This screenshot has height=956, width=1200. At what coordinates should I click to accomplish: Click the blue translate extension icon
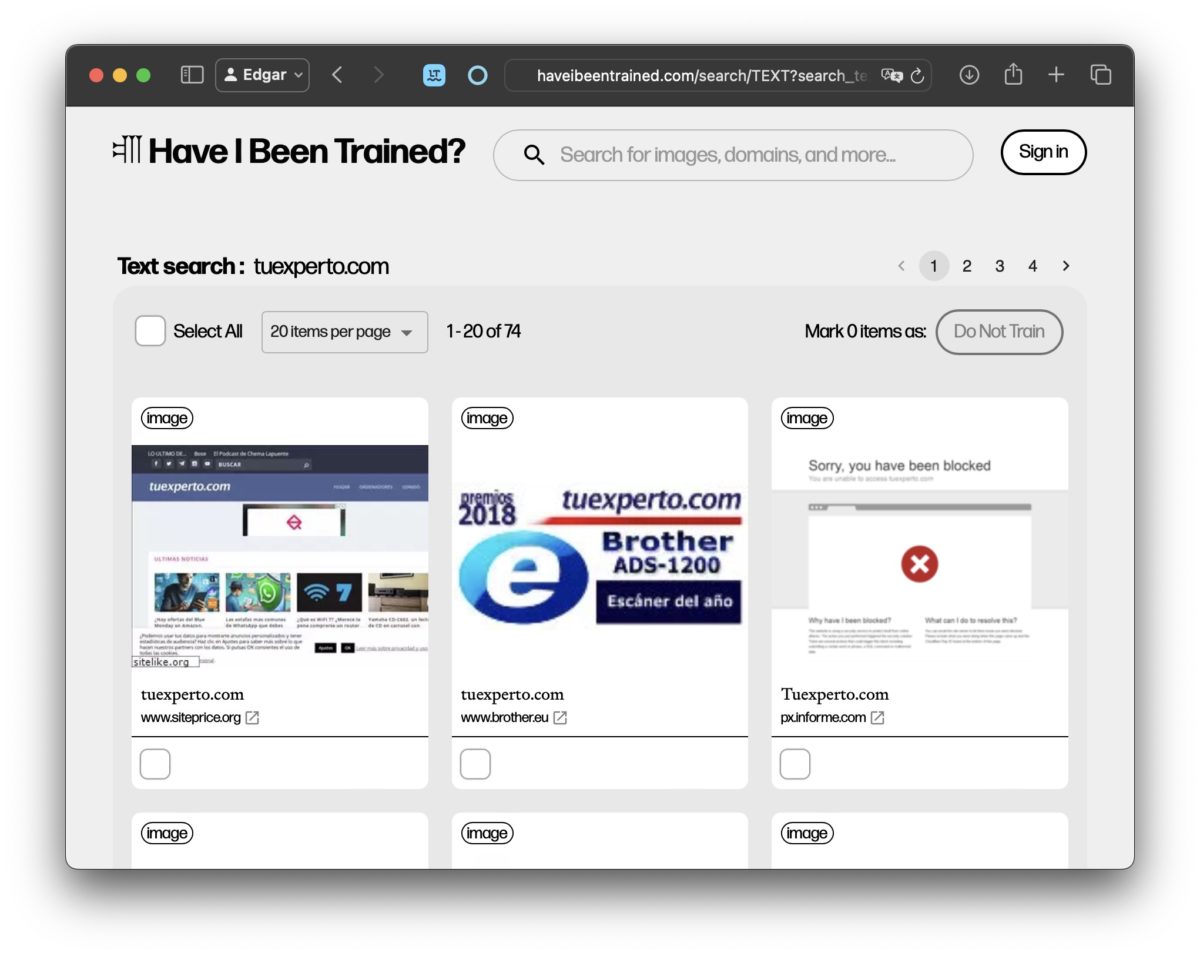[x=434, y=75]
